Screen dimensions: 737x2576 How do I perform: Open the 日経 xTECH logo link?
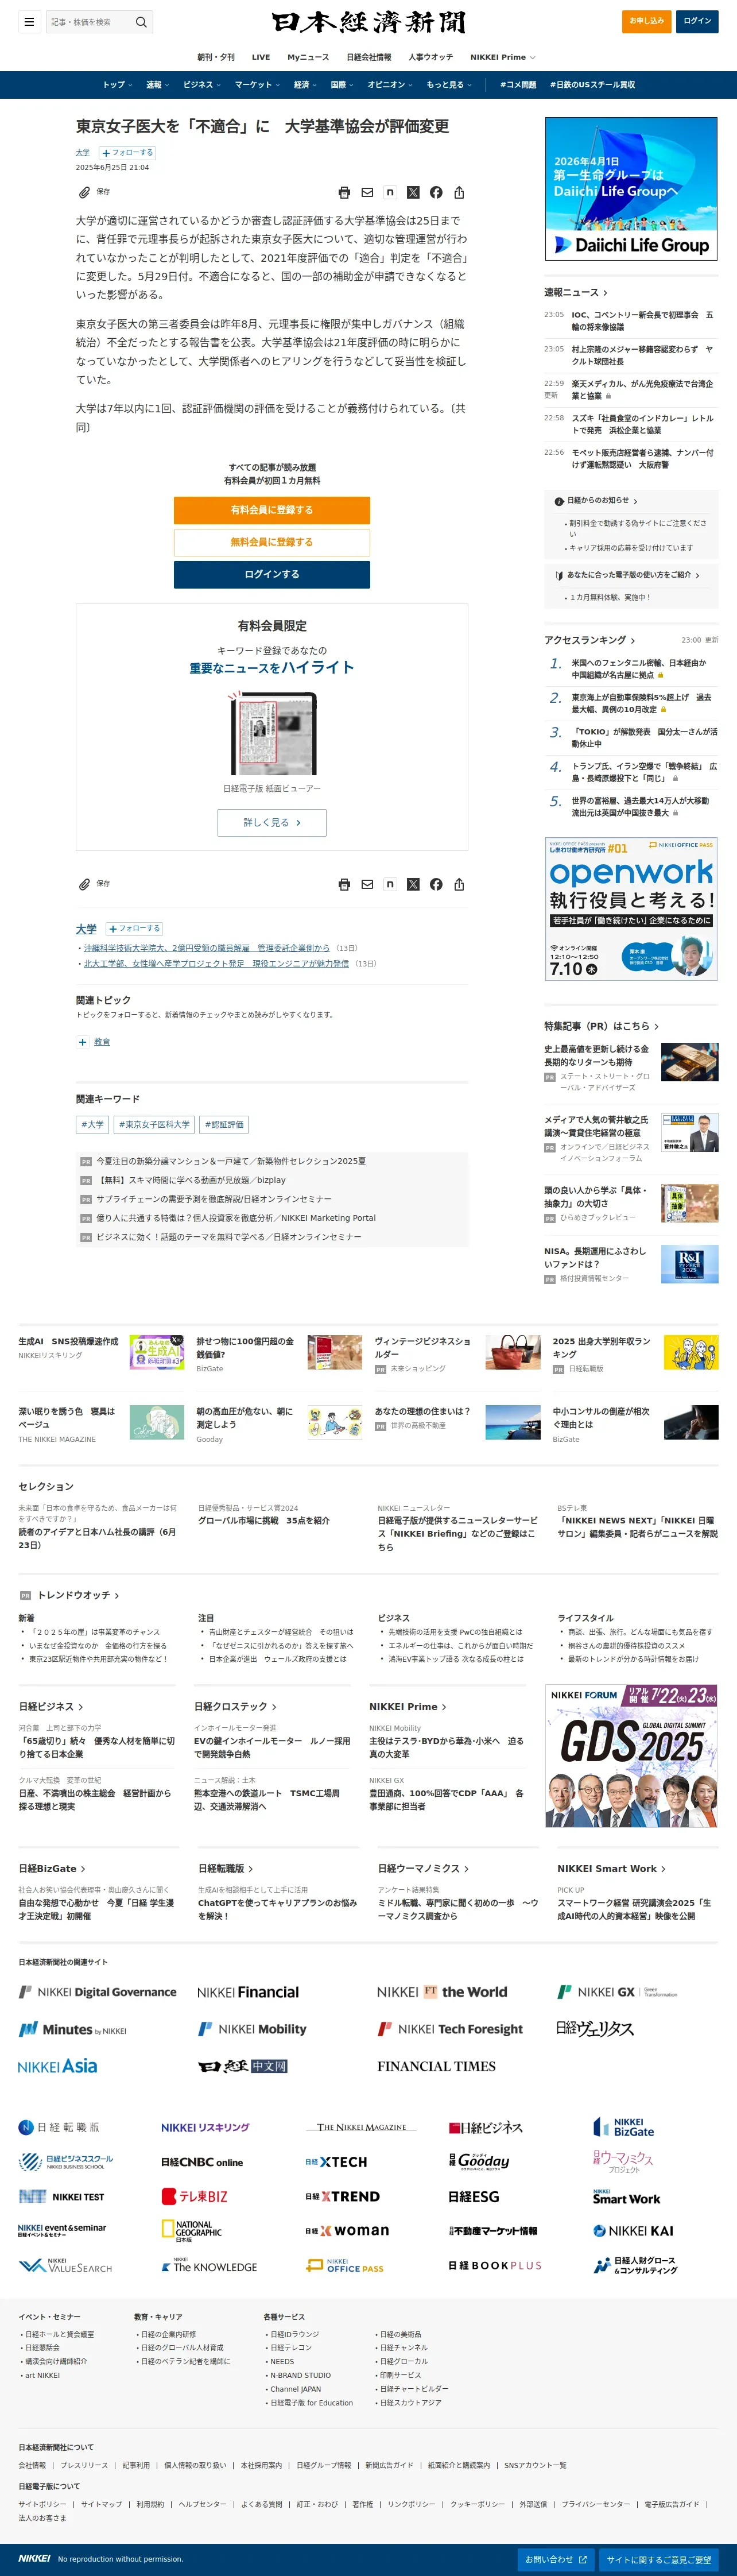336,2162
